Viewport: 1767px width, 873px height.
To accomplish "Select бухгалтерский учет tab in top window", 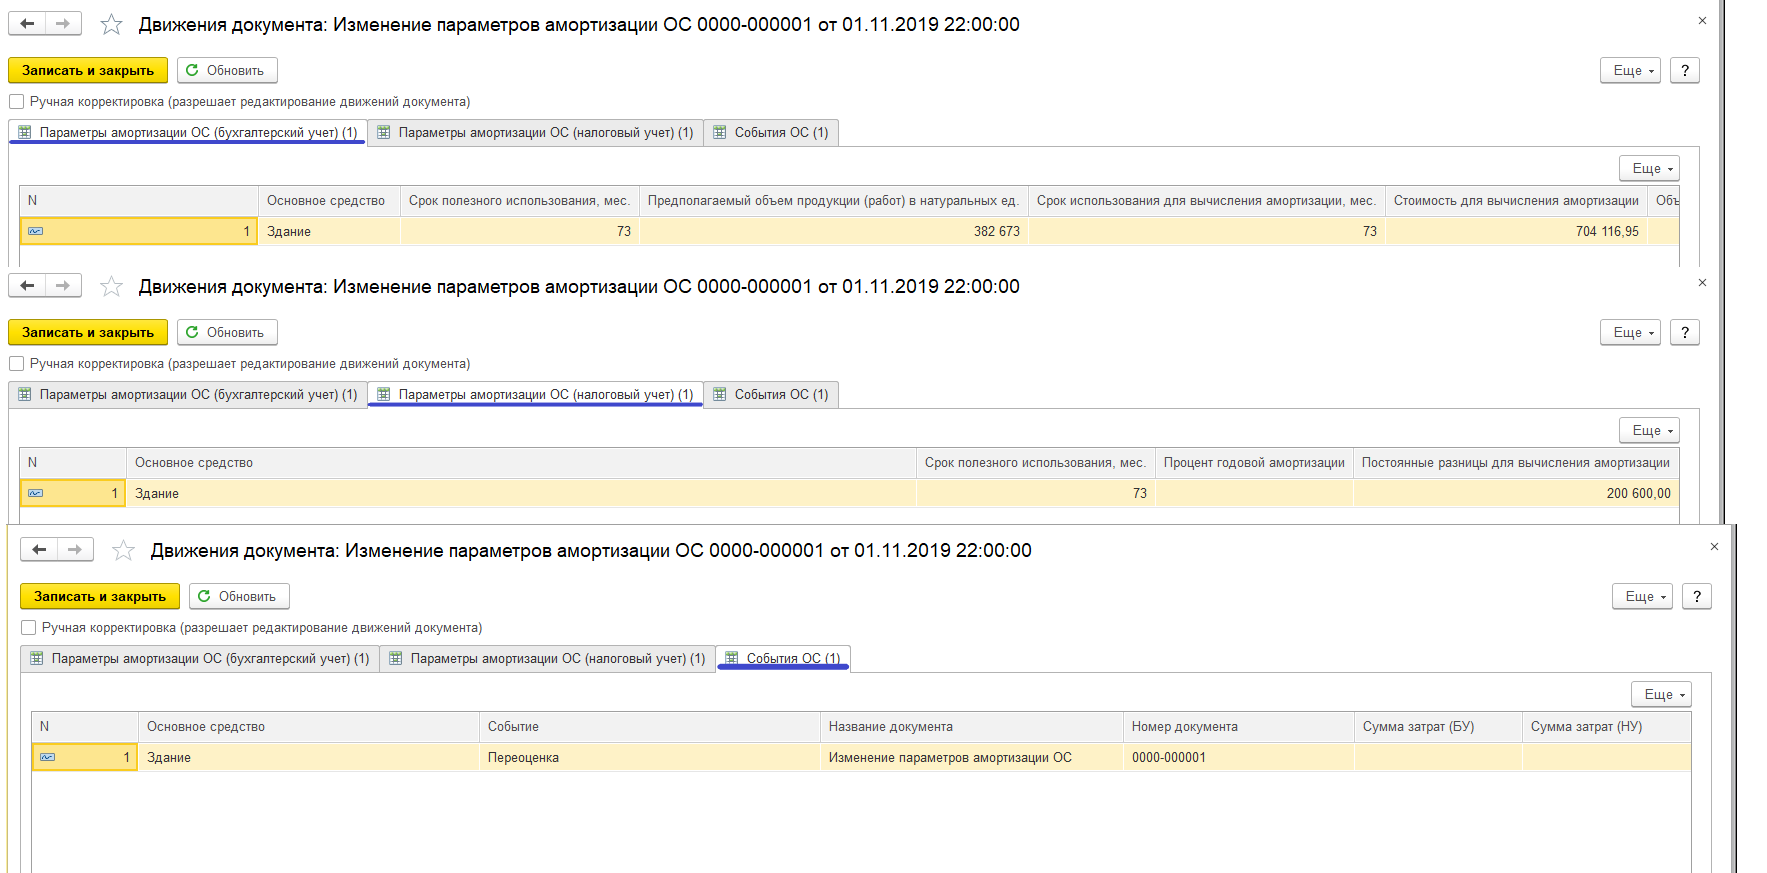I will (188, 132).
